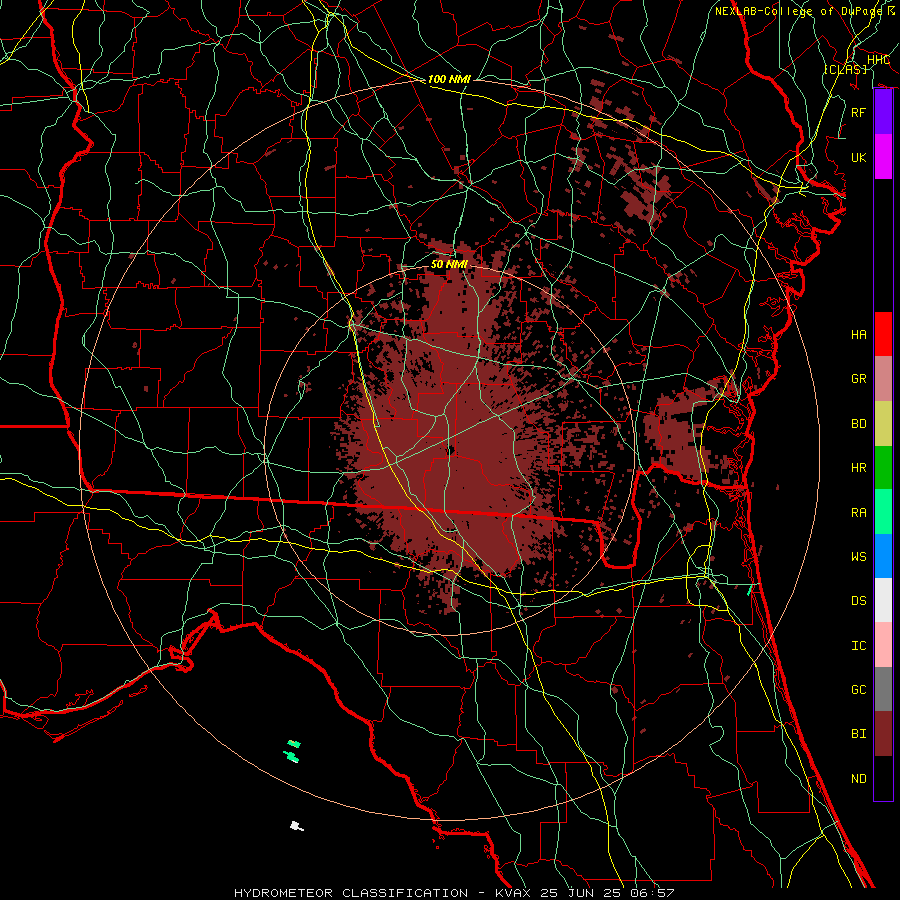Viewport: 900px width, 900px height.
Task: Click the HA red color swatch
Action: coord(883,334)
